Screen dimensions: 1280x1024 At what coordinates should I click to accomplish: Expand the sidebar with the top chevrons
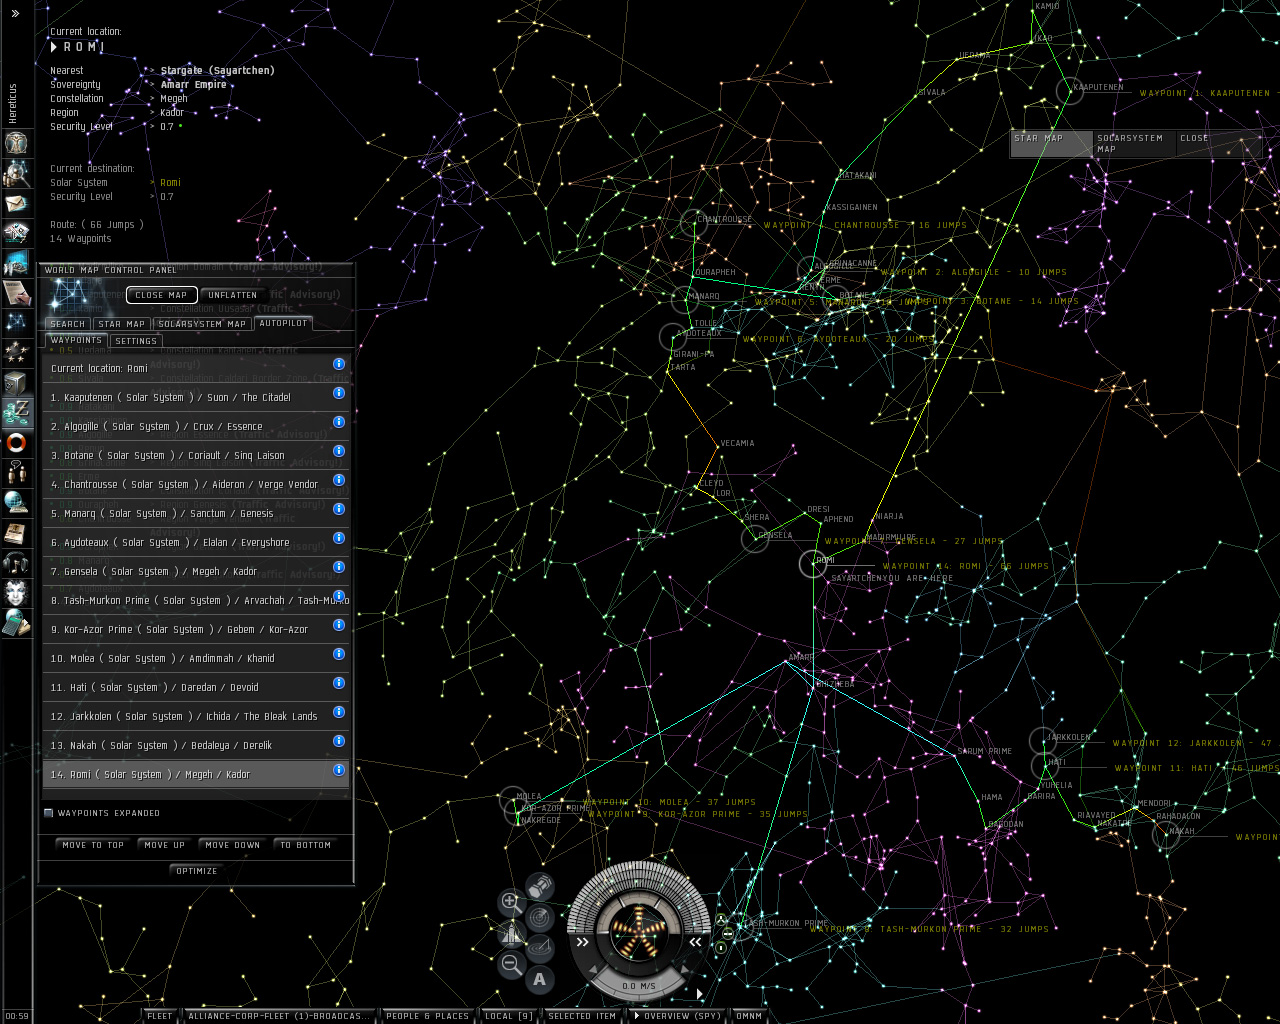coord(15,14)
